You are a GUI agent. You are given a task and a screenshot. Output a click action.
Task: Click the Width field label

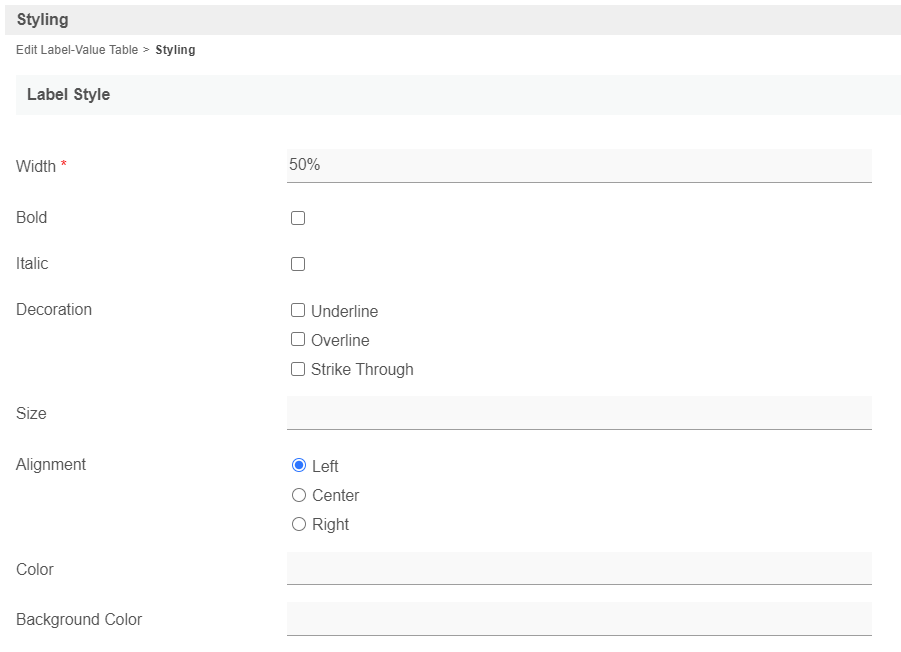(x=36, y=167)
